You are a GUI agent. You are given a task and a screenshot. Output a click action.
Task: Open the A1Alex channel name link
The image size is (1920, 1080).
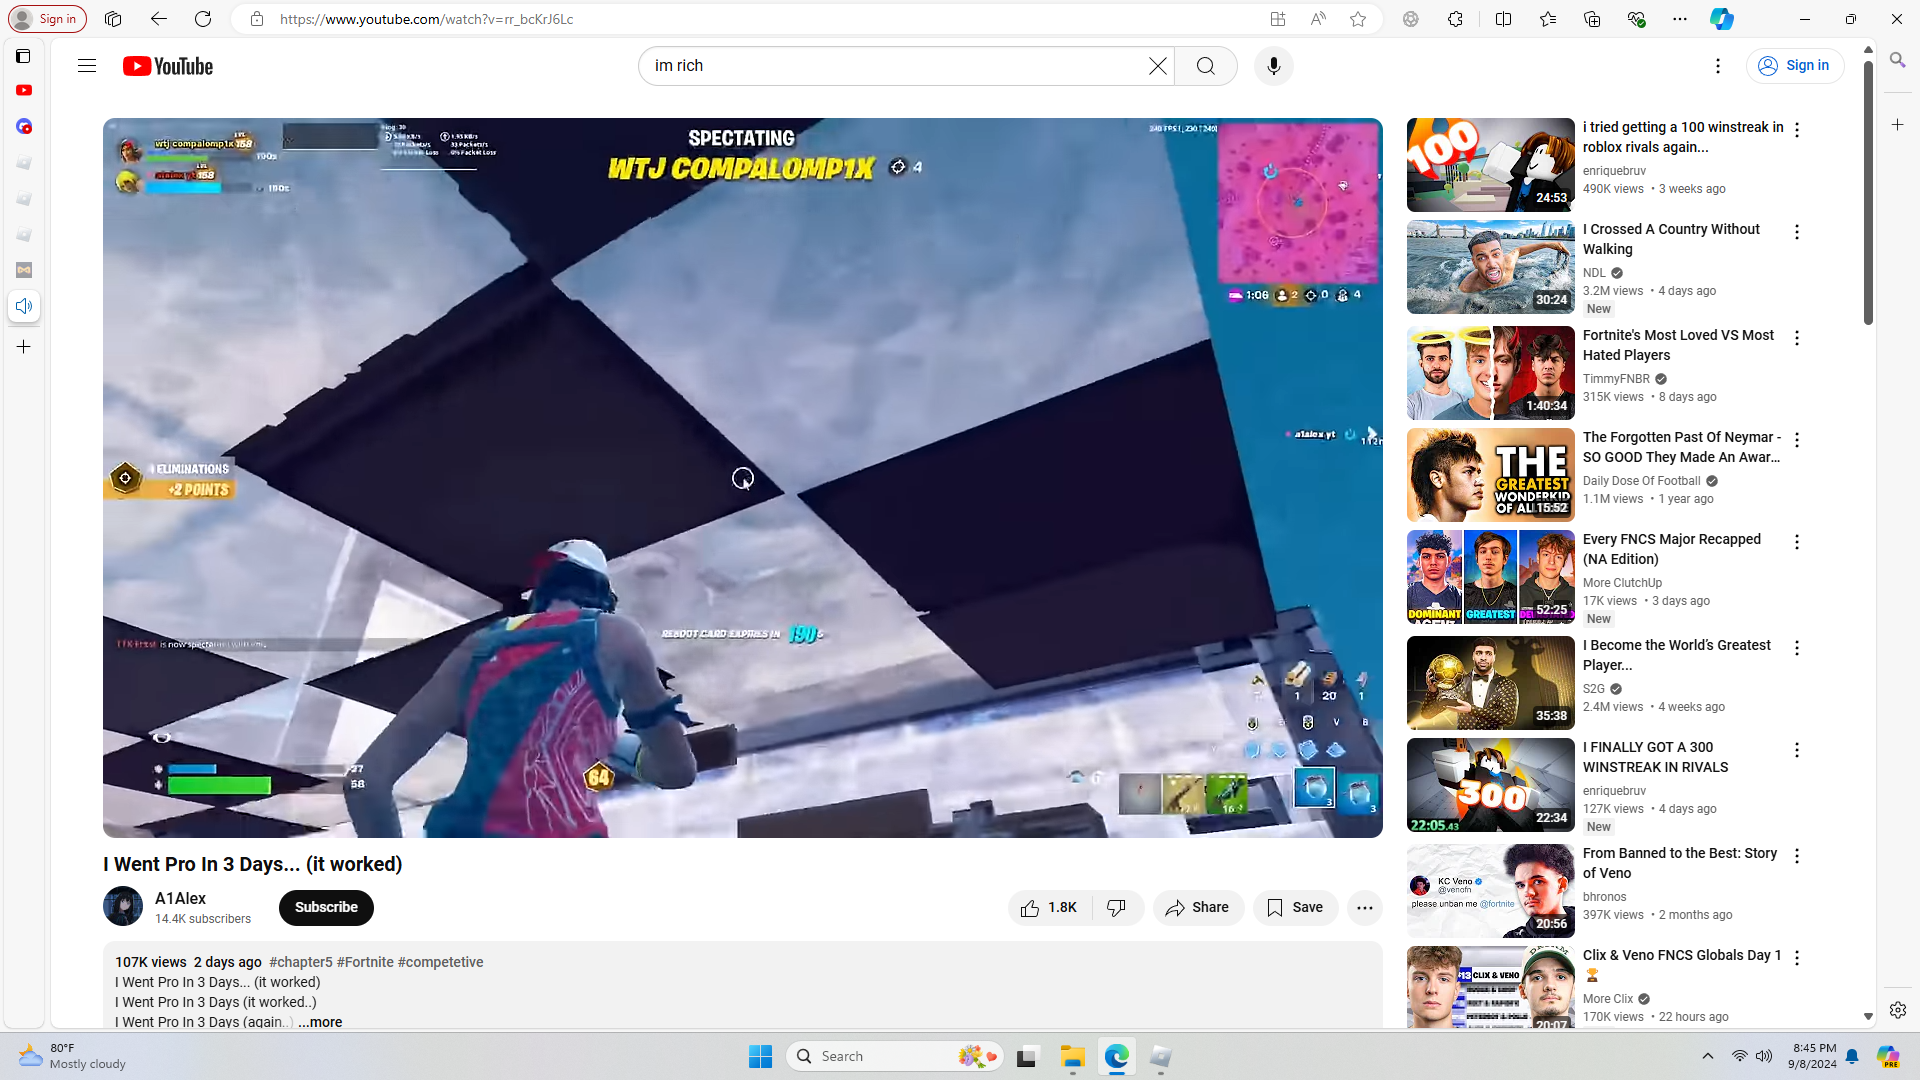(181, 898)
